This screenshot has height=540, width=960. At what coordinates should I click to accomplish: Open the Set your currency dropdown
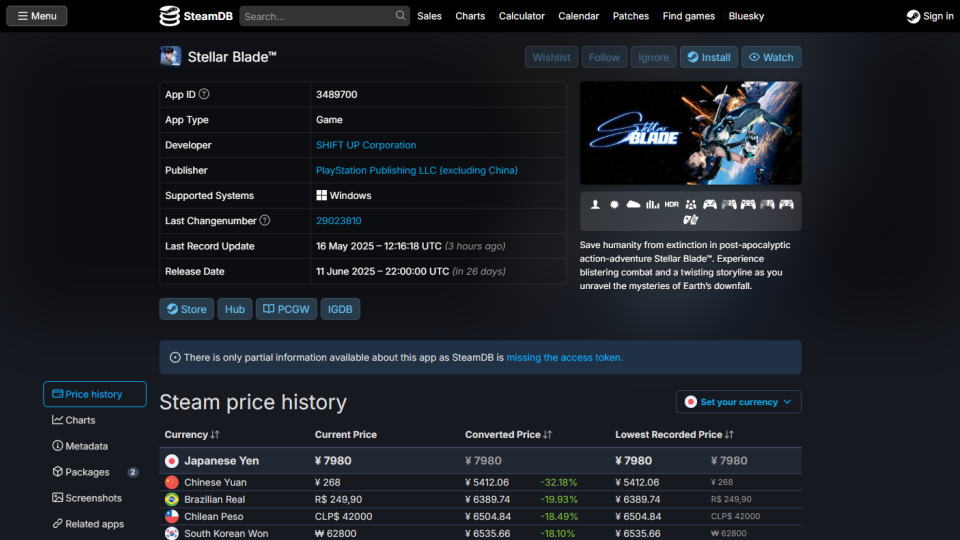pos(738,402)
